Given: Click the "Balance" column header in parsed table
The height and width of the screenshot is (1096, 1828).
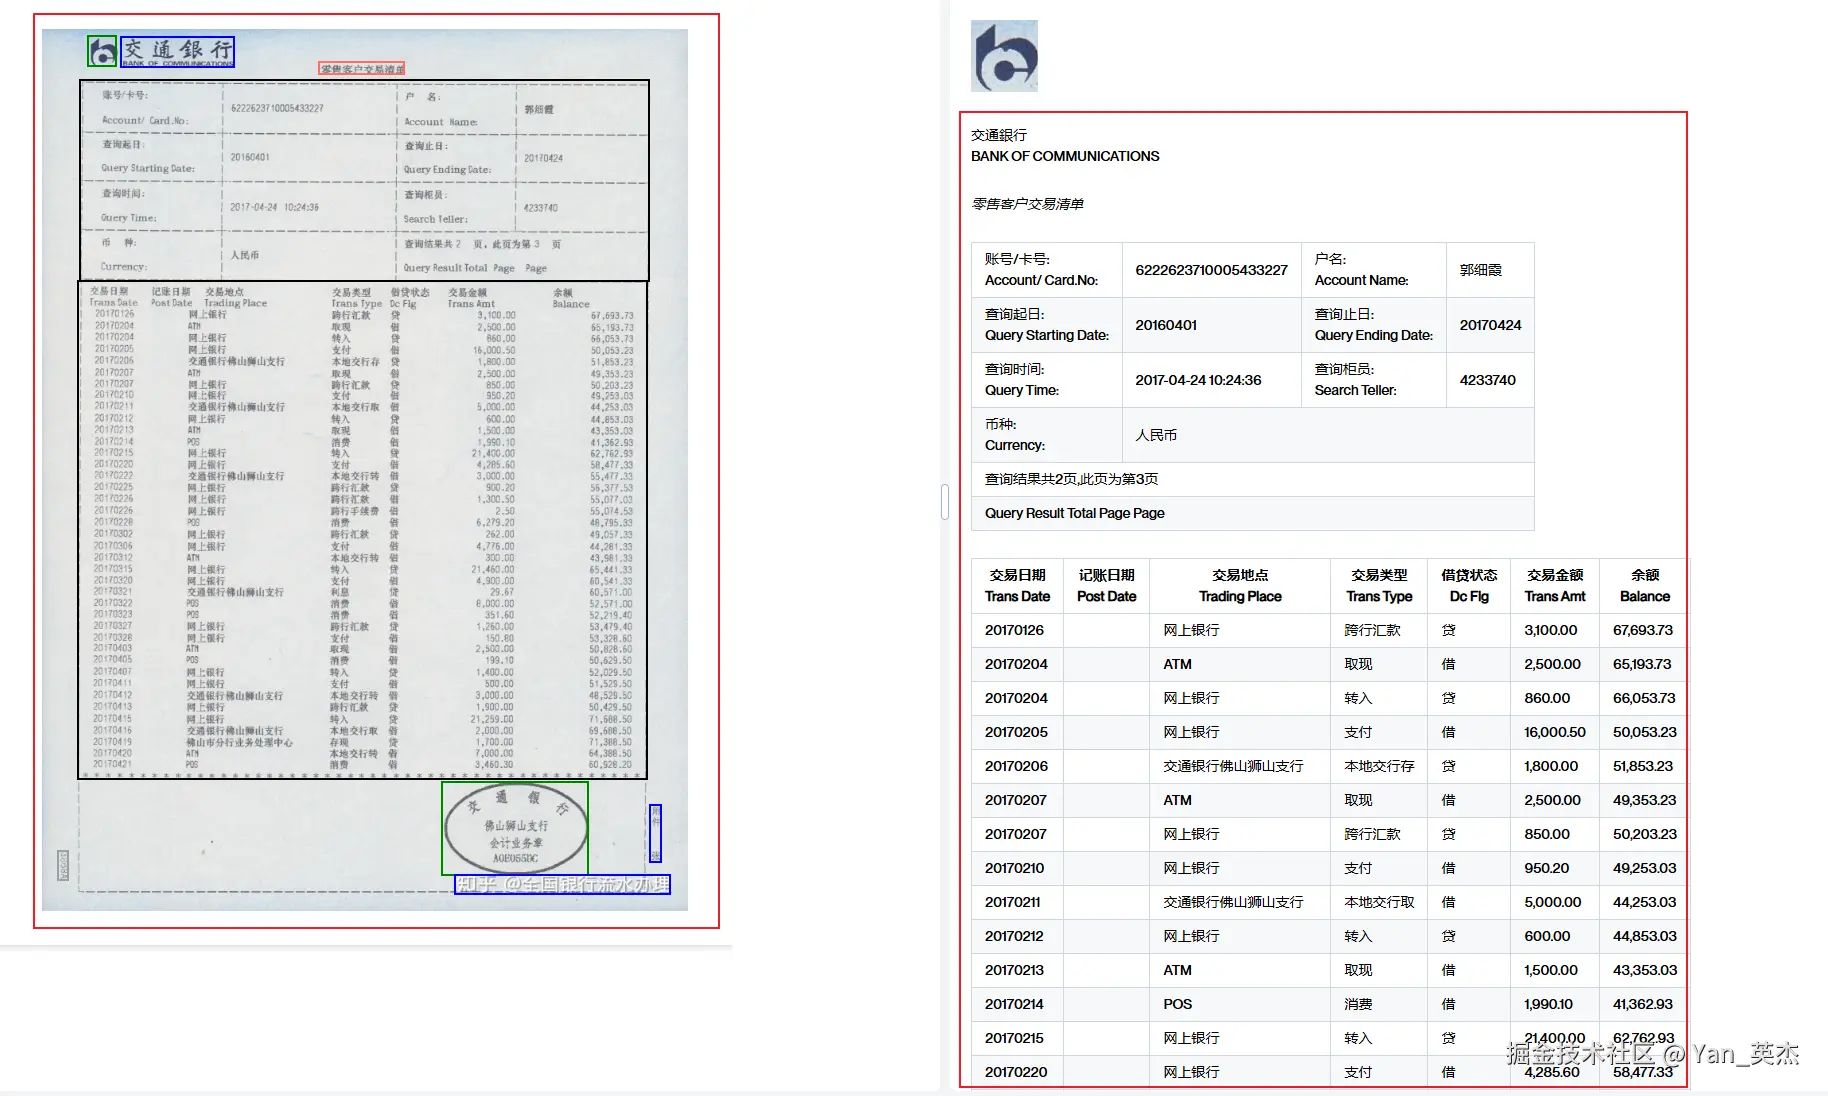Looking at the screenshot, I should pos(1644,586).
